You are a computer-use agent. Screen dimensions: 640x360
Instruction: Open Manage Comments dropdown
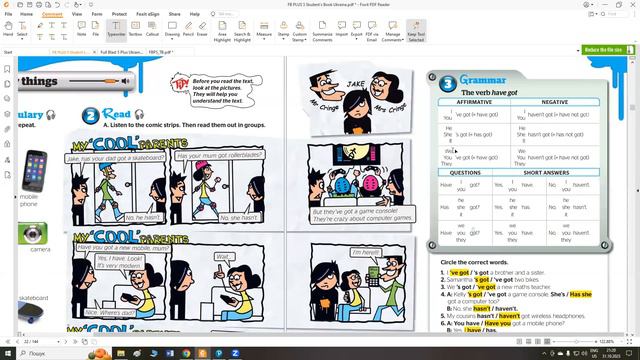(393, 31)
